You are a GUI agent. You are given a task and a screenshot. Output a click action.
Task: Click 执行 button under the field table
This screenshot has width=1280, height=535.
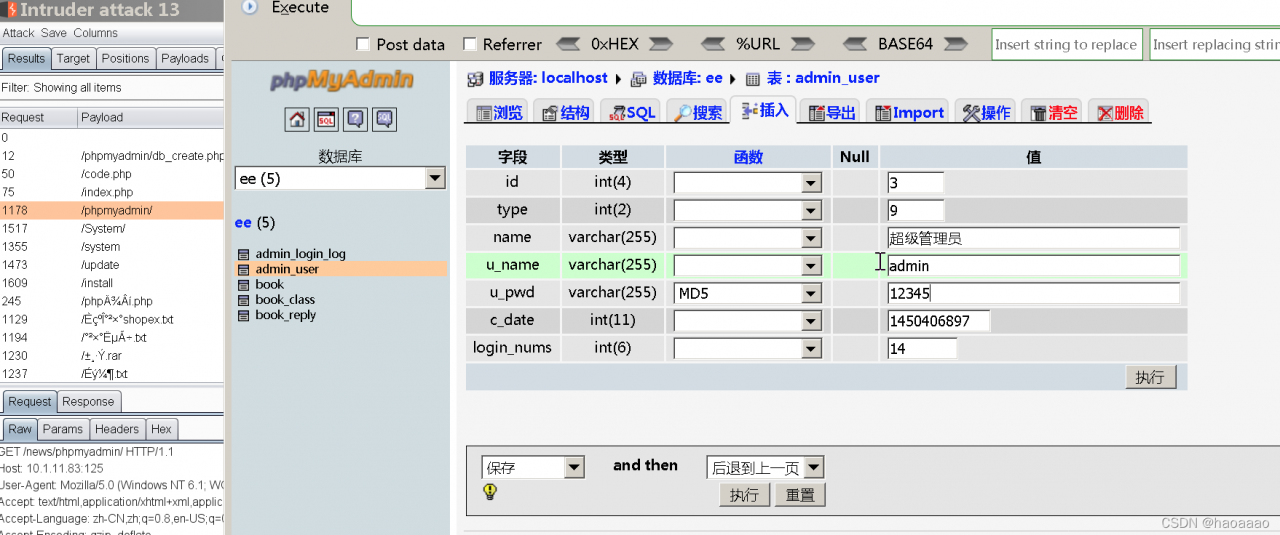click(1150, 377)
